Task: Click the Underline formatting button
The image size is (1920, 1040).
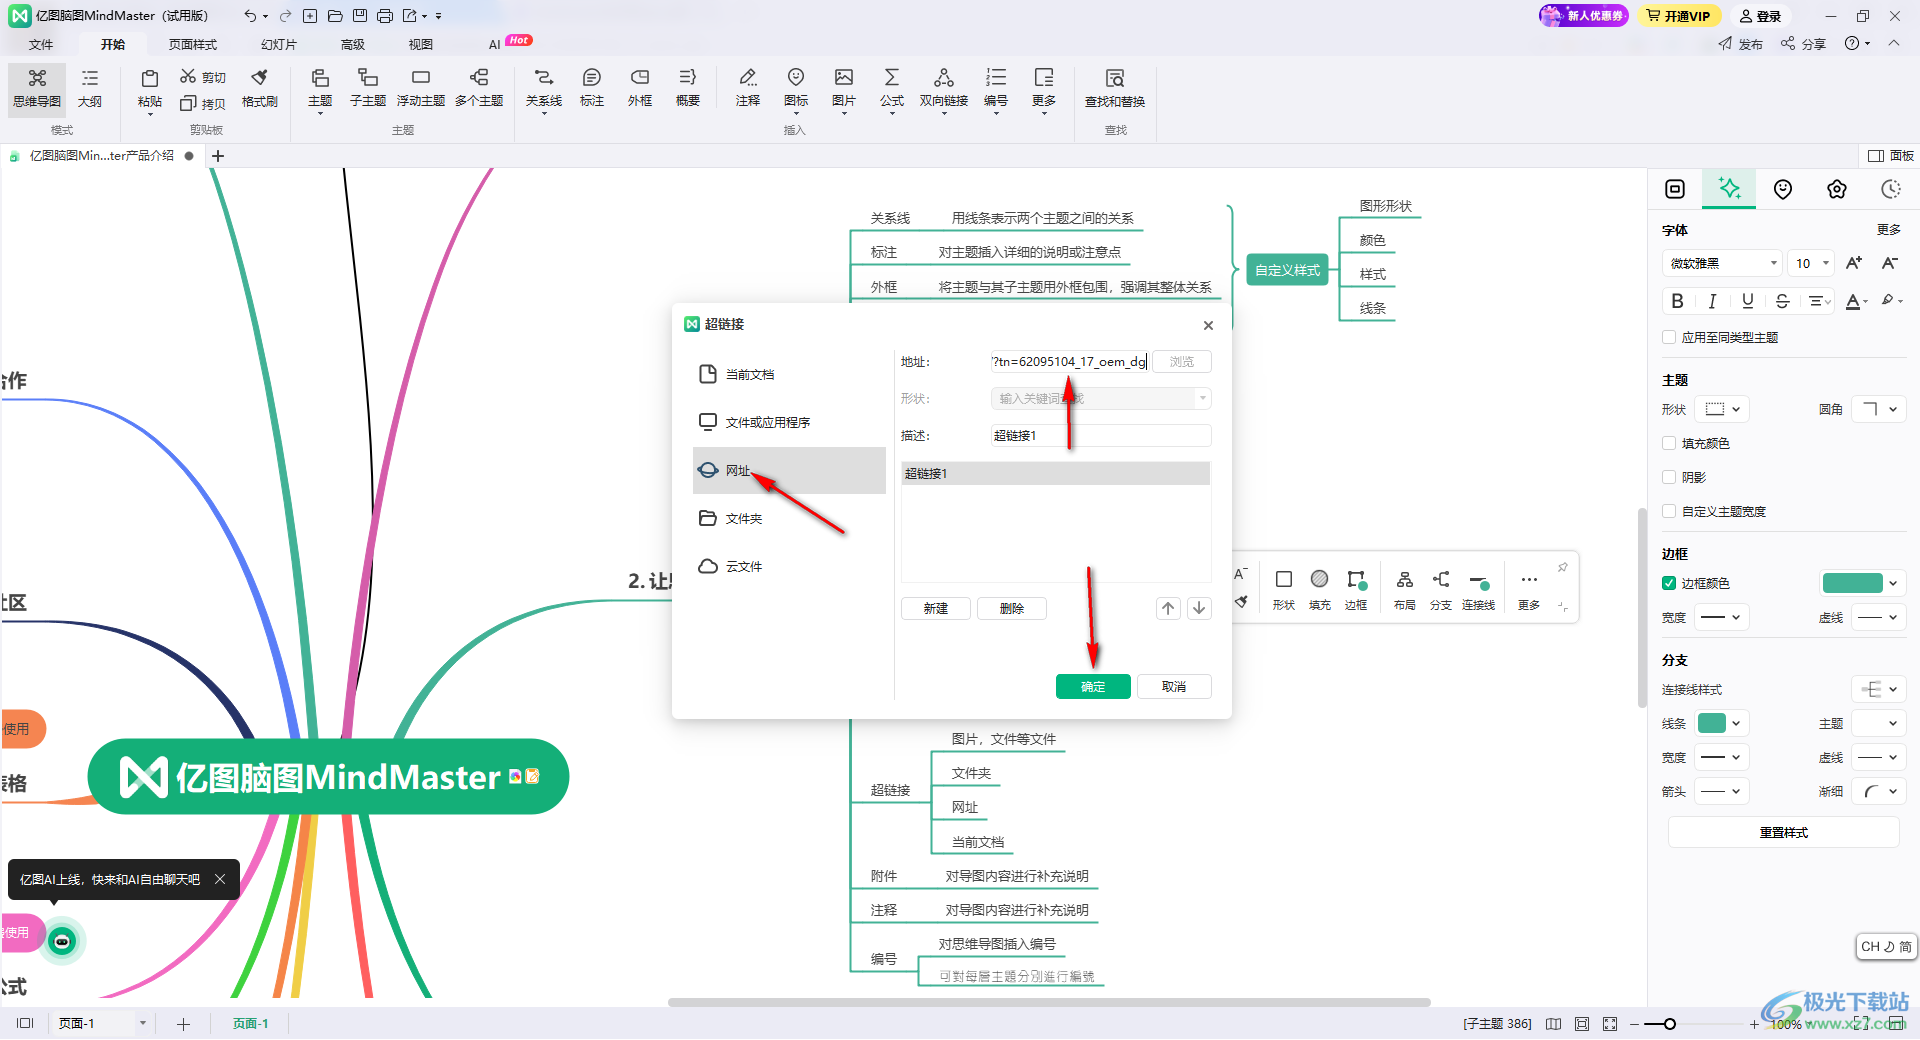Action: 1747,301
